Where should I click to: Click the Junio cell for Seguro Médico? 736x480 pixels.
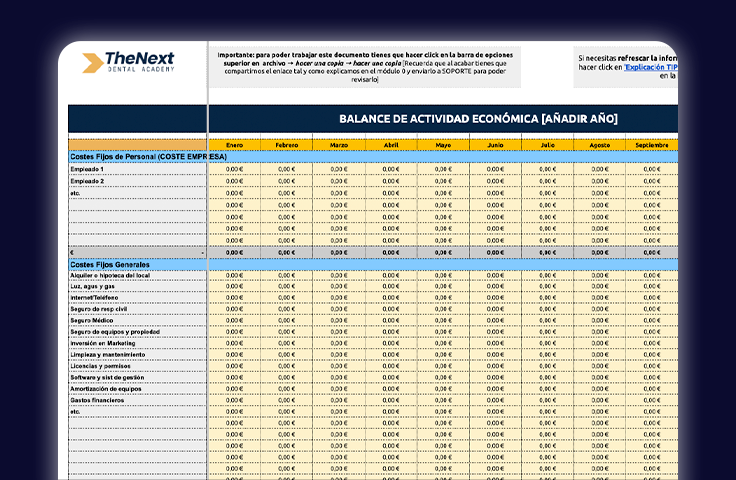pos(495,320)
